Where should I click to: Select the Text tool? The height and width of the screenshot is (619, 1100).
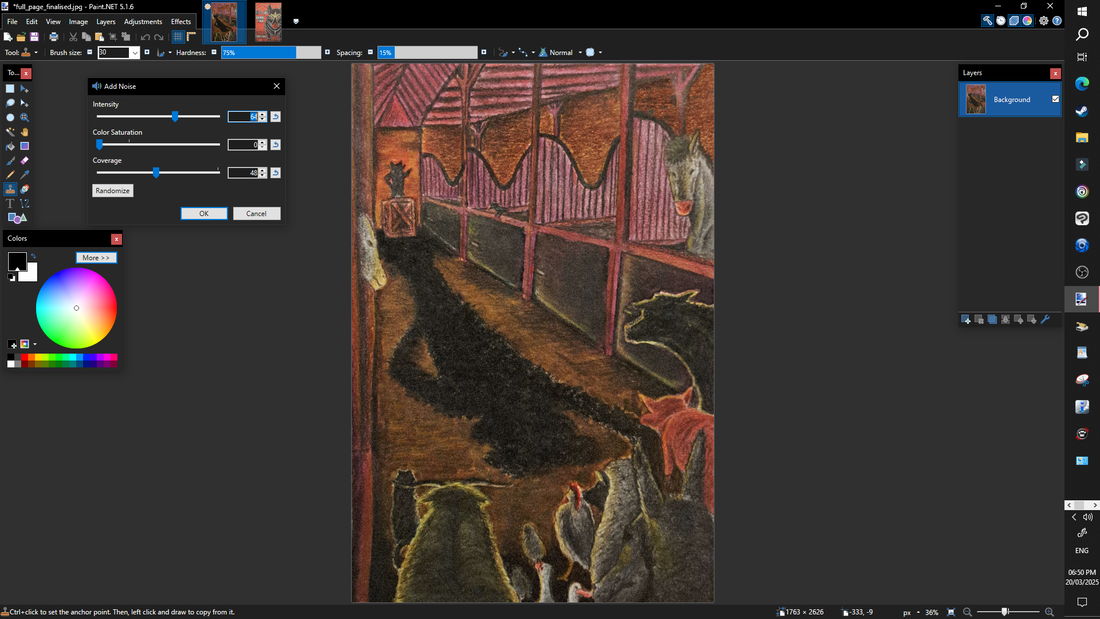click(x=10, y=204)
